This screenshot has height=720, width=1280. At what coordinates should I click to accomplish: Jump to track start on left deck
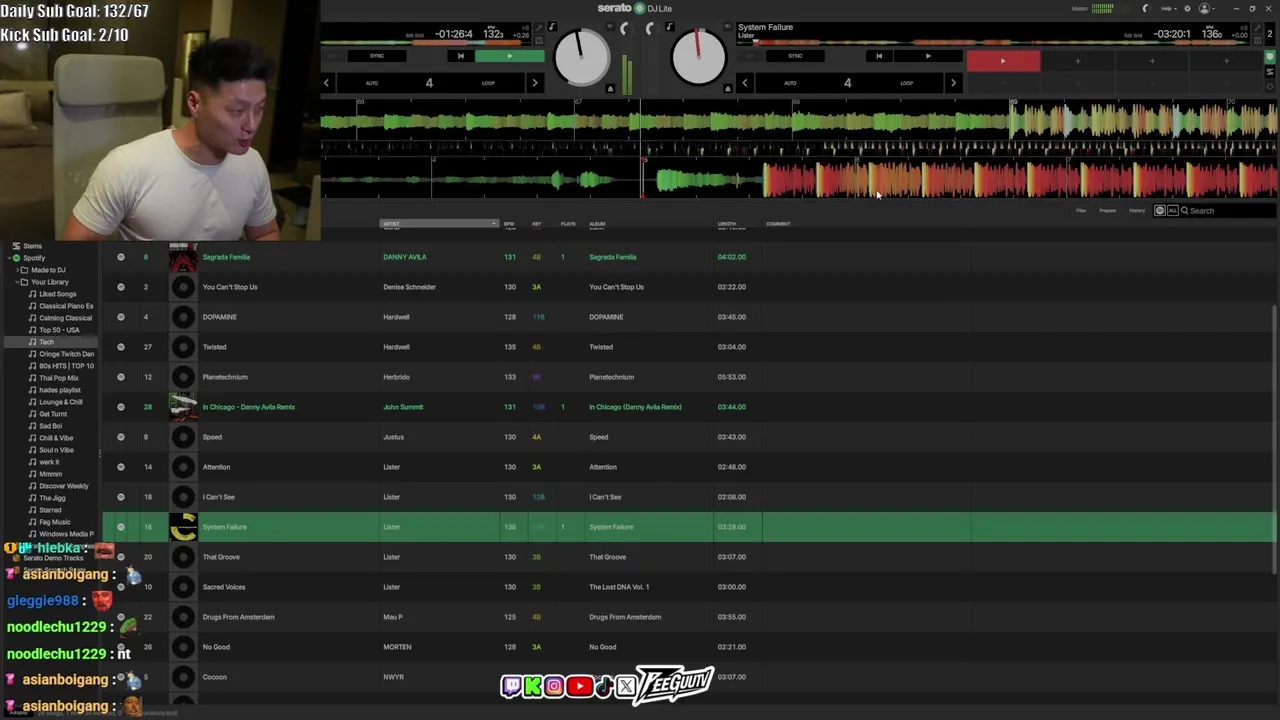pyautogui.click(x=460, y=56)
